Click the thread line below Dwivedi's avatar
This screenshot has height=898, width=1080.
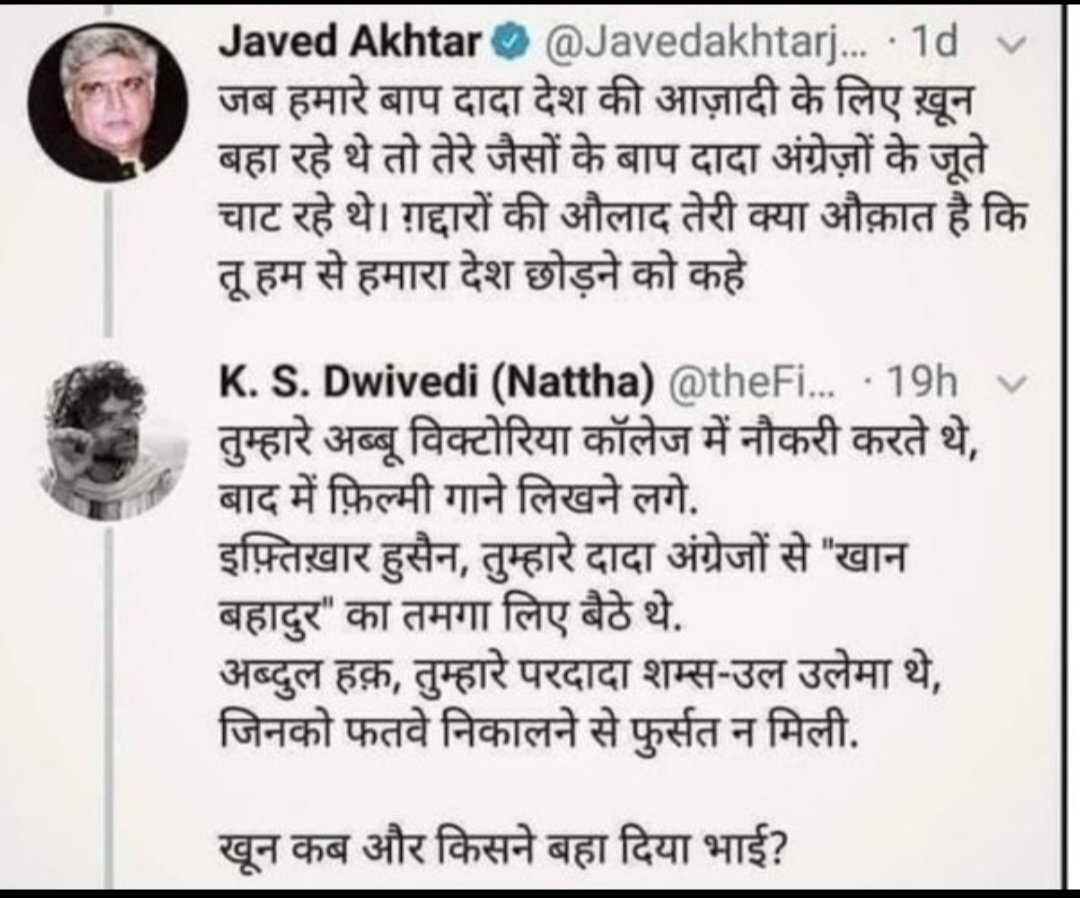pos(109,704)
